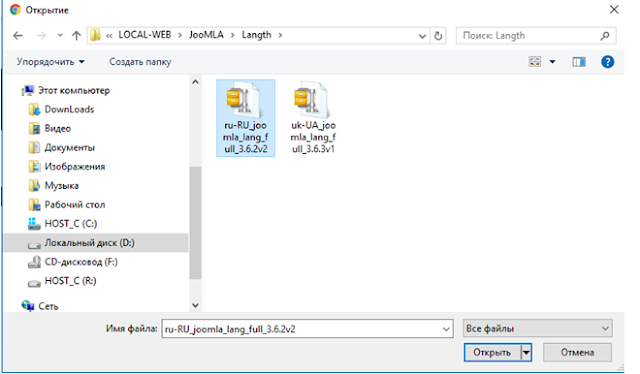Click the Сеть network icon
The width and height of the screenshot is (640, 374).
click(28, 305)
